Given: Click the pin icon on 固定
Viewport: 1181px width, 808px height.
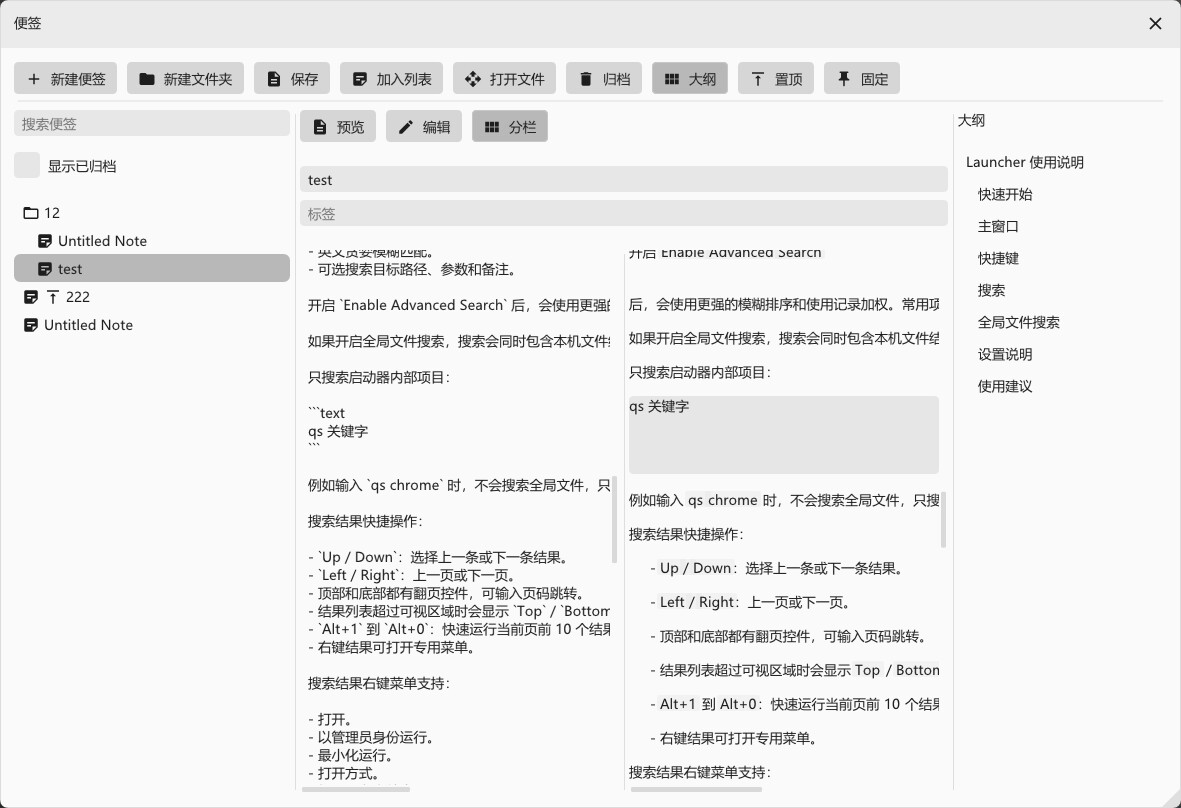Looking at the screenshot, I should pyautogui.click(x=844, y=79).
